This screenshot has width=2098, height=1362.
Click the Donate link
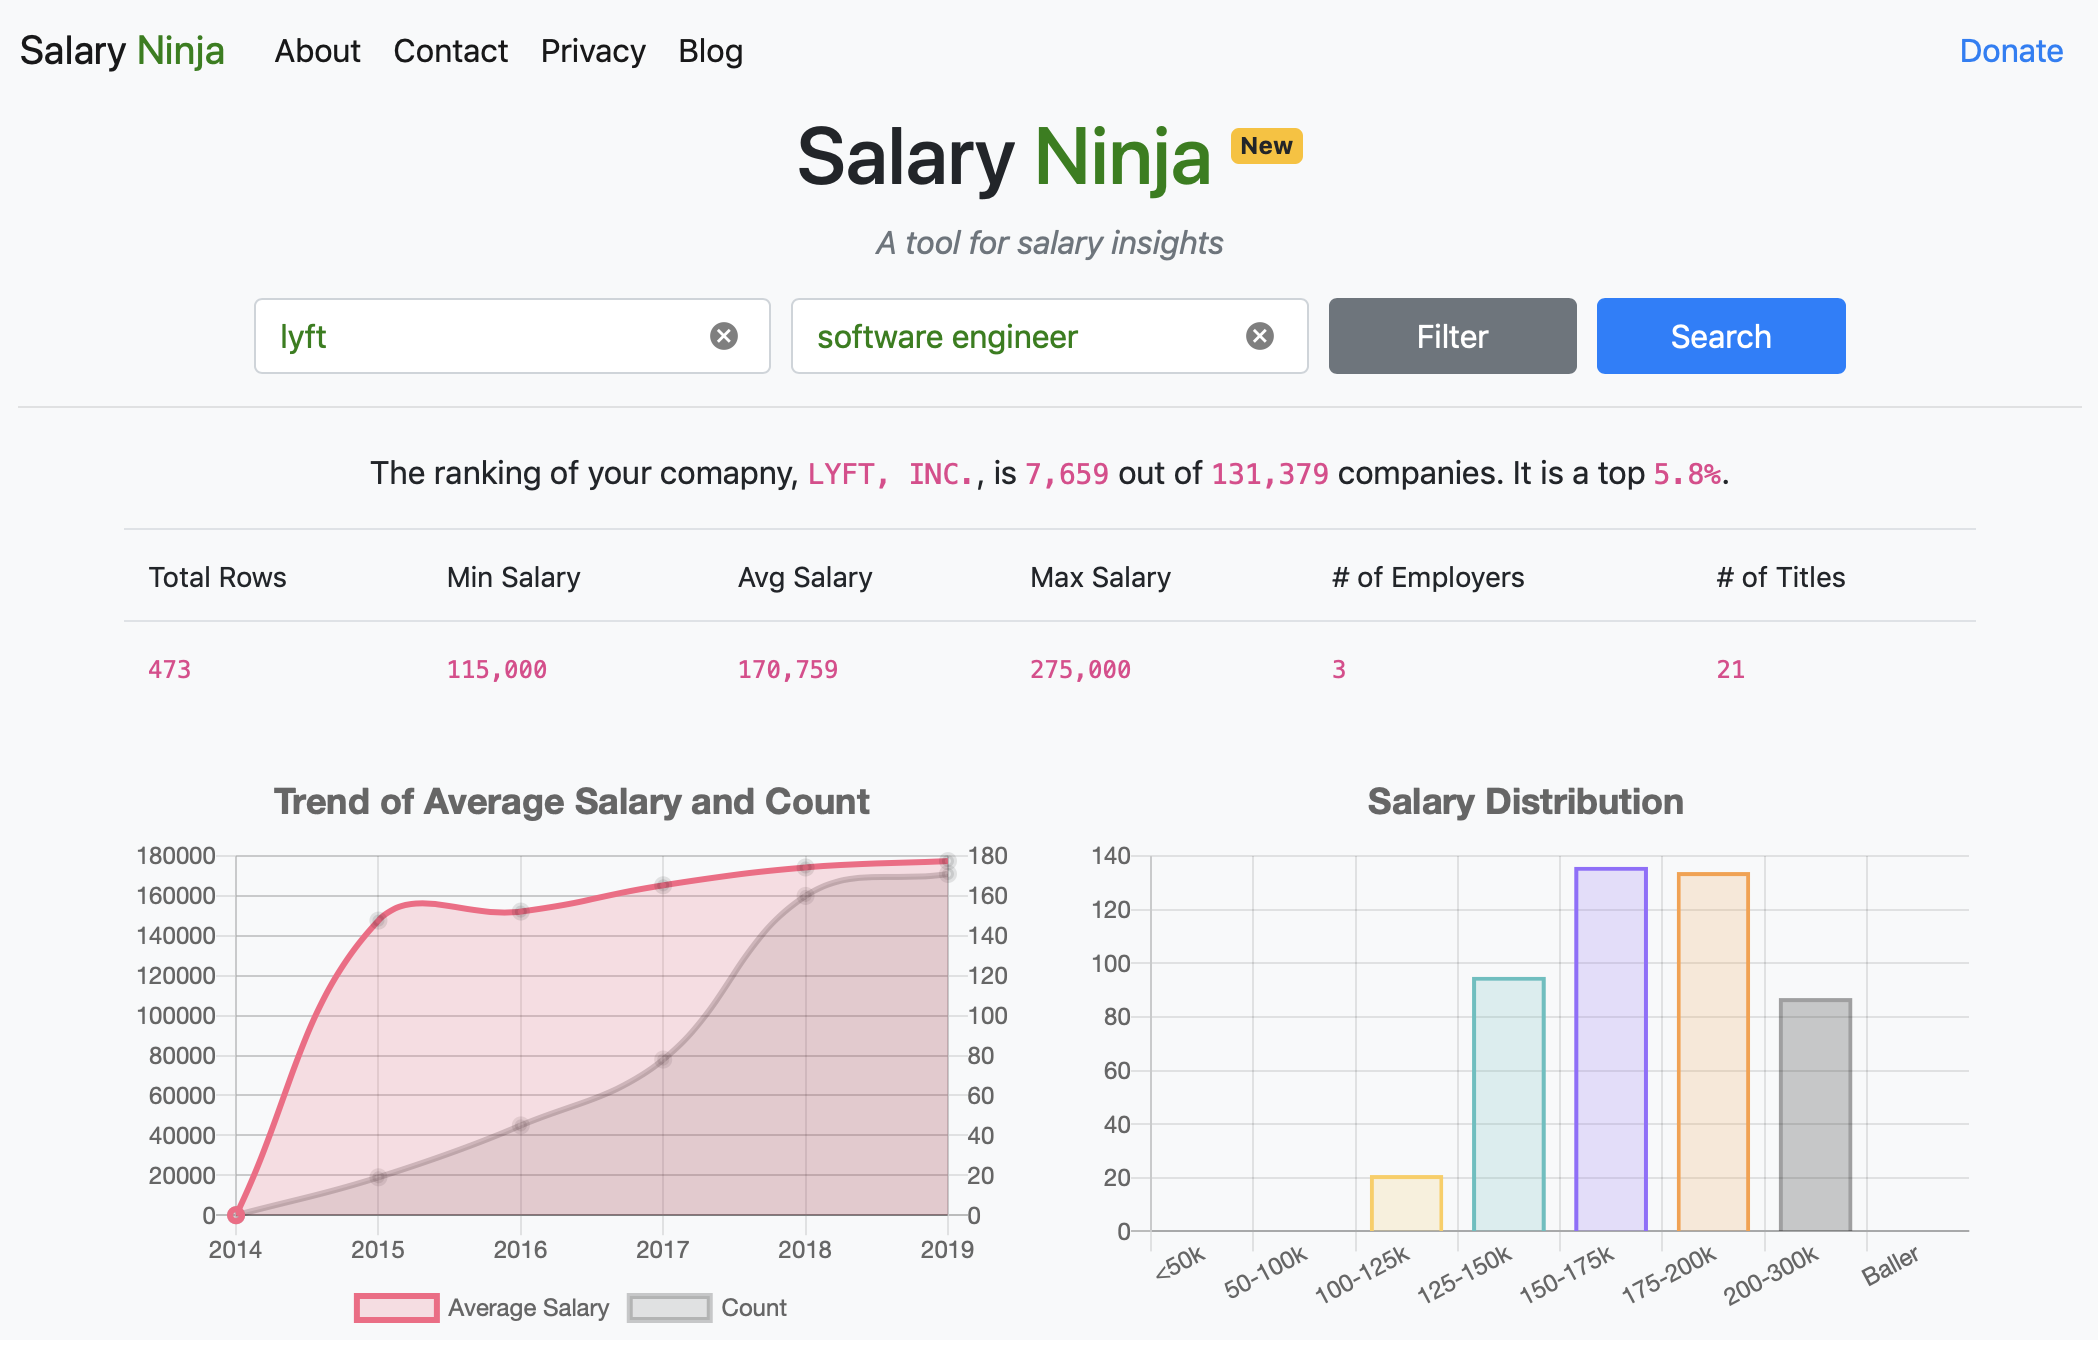point(2011,51)
